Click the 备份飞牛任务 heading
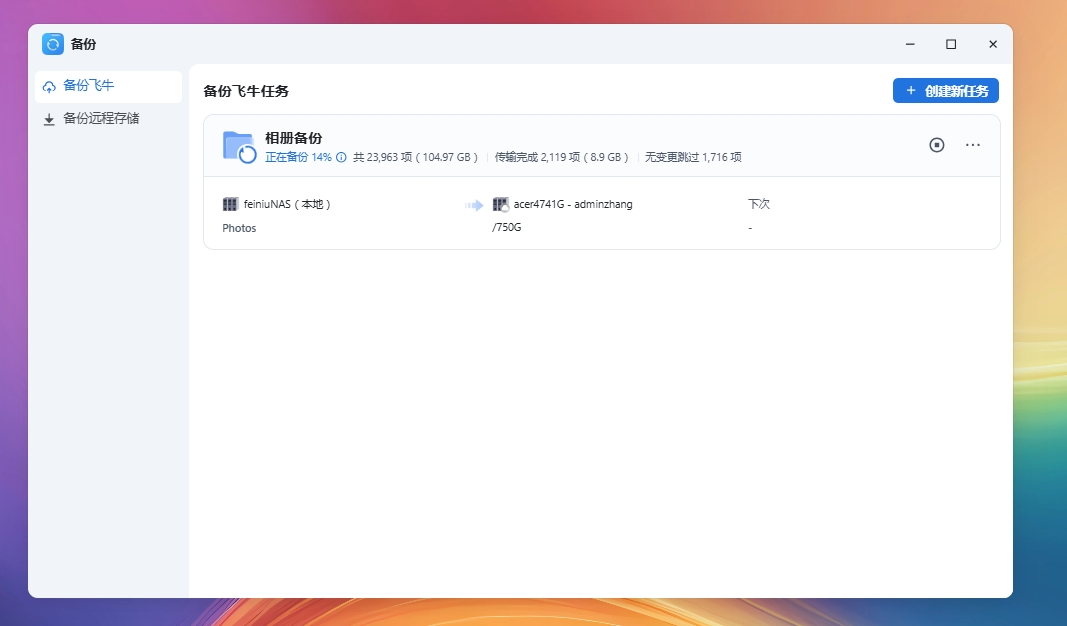 (246, 91)
